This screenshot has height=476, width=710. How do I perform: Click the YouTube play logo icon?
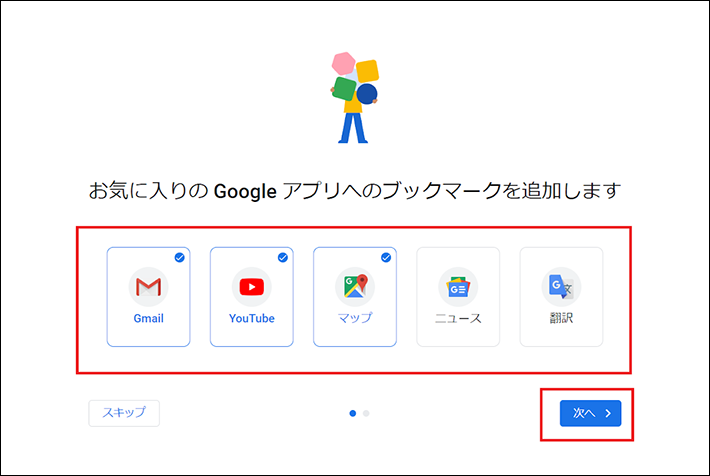point(252,287)
